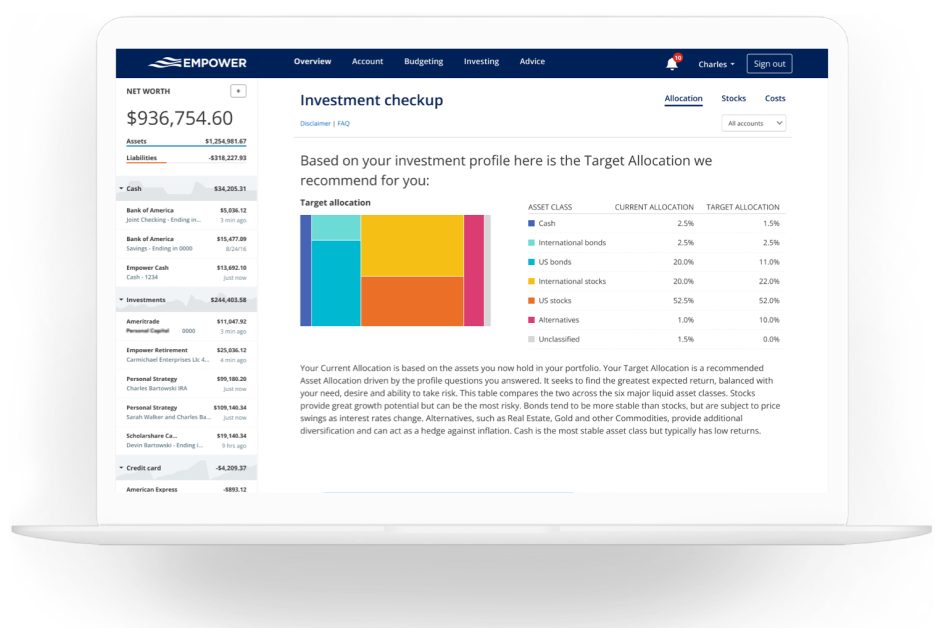
Task: Open the FAQ link
Action: 342,122
